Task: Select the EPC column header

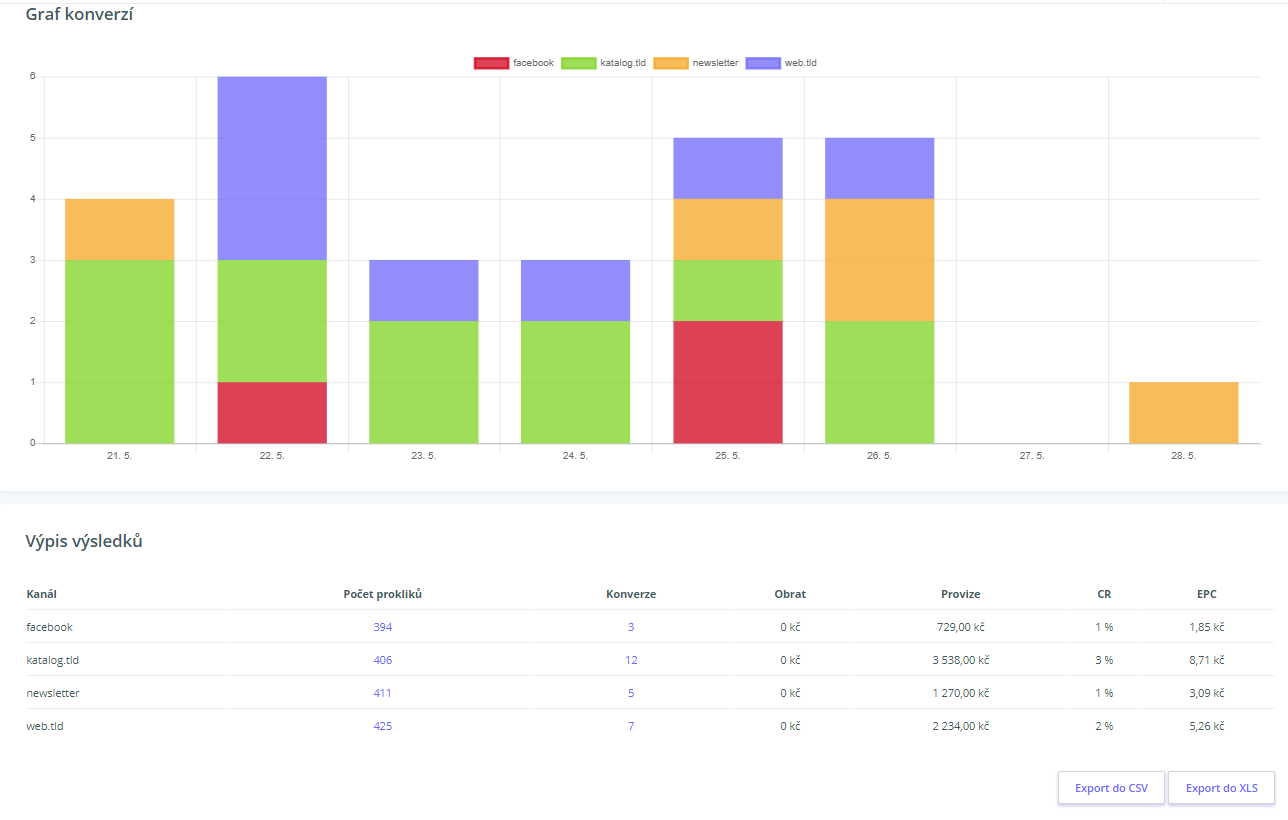Action: pyautogui.click(x=1207, y=594)
